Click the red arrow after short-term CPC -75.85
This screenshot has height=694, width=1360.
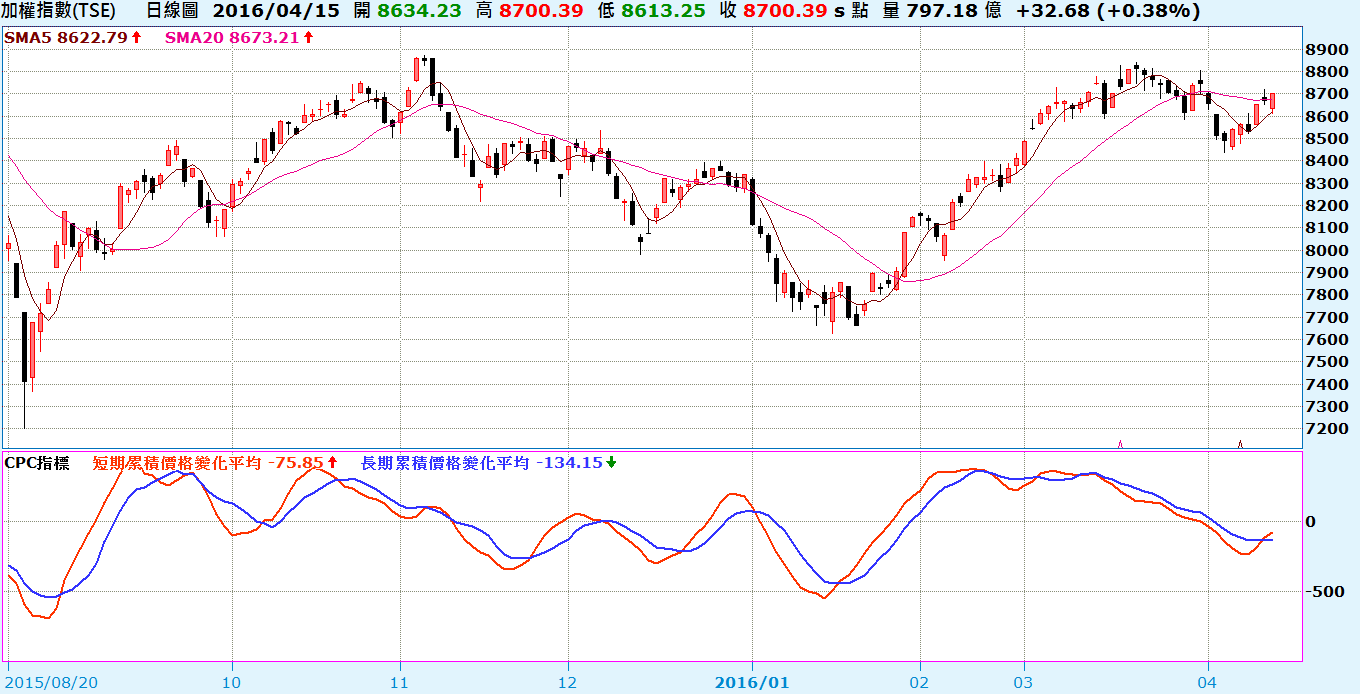333,463
